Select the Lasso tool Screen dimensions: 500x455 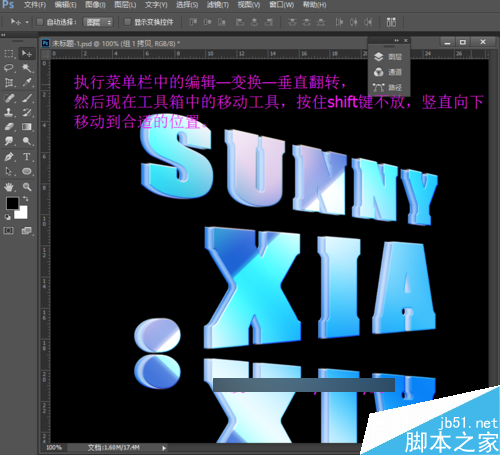pyautogui.click(x=9, y=68)
